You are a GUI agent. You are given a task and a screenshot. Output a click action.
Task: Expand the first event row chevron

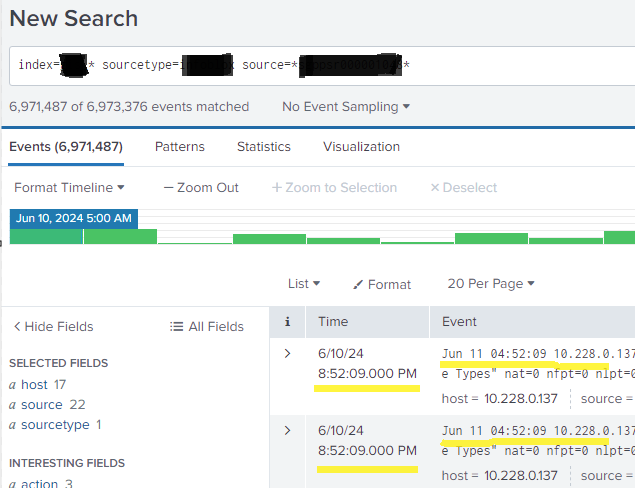288,353
